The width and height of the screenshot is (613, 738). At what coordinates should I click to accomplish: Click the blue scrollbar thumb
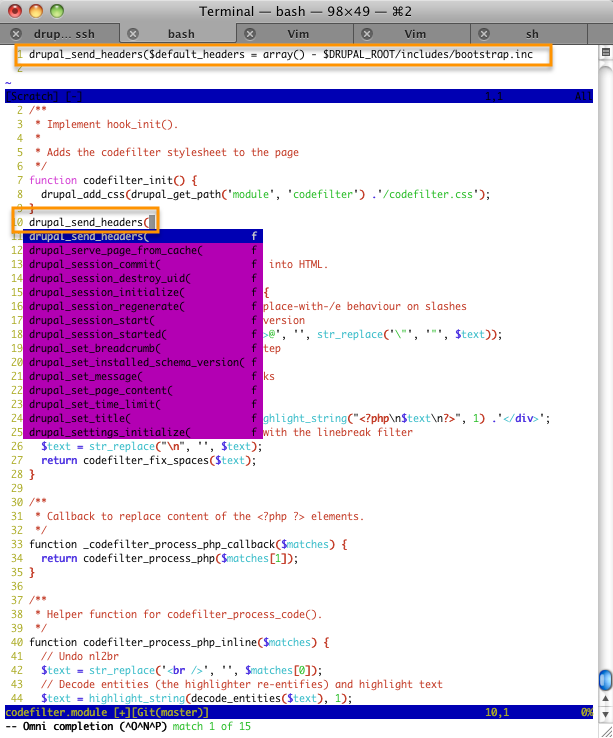coord(605,680)
